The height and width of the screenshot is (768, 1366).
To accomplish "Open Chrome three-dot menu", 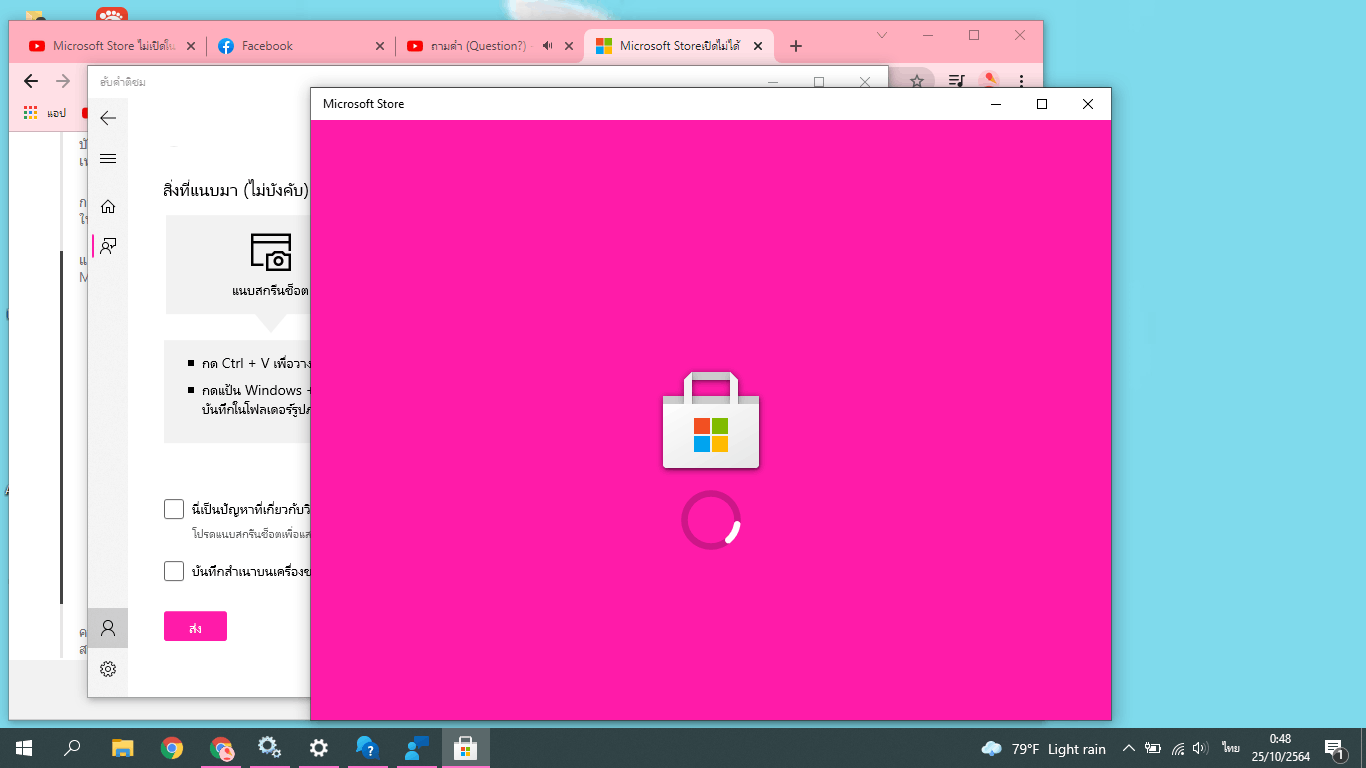I will pyautogui.click(x=1021, y=81).
